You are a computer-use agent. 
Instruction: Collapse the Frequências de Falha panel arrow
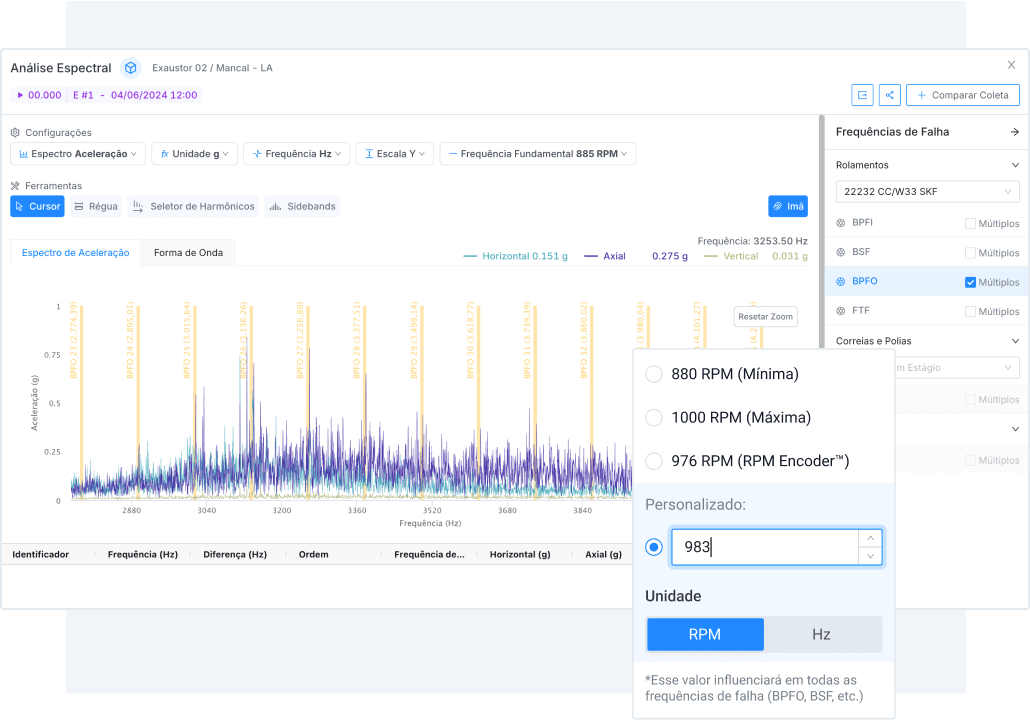click(x=1014, y=132)
